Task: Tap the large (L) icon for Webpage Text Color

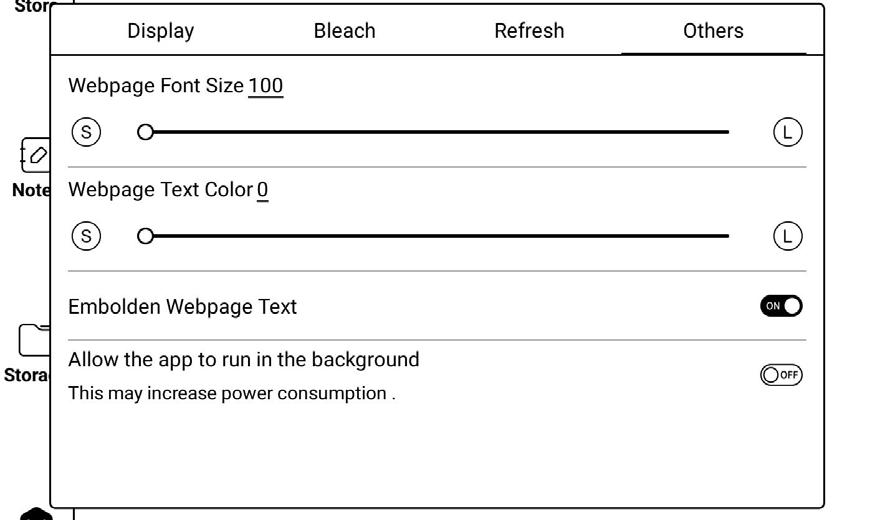Action: (x=788, y=236)
